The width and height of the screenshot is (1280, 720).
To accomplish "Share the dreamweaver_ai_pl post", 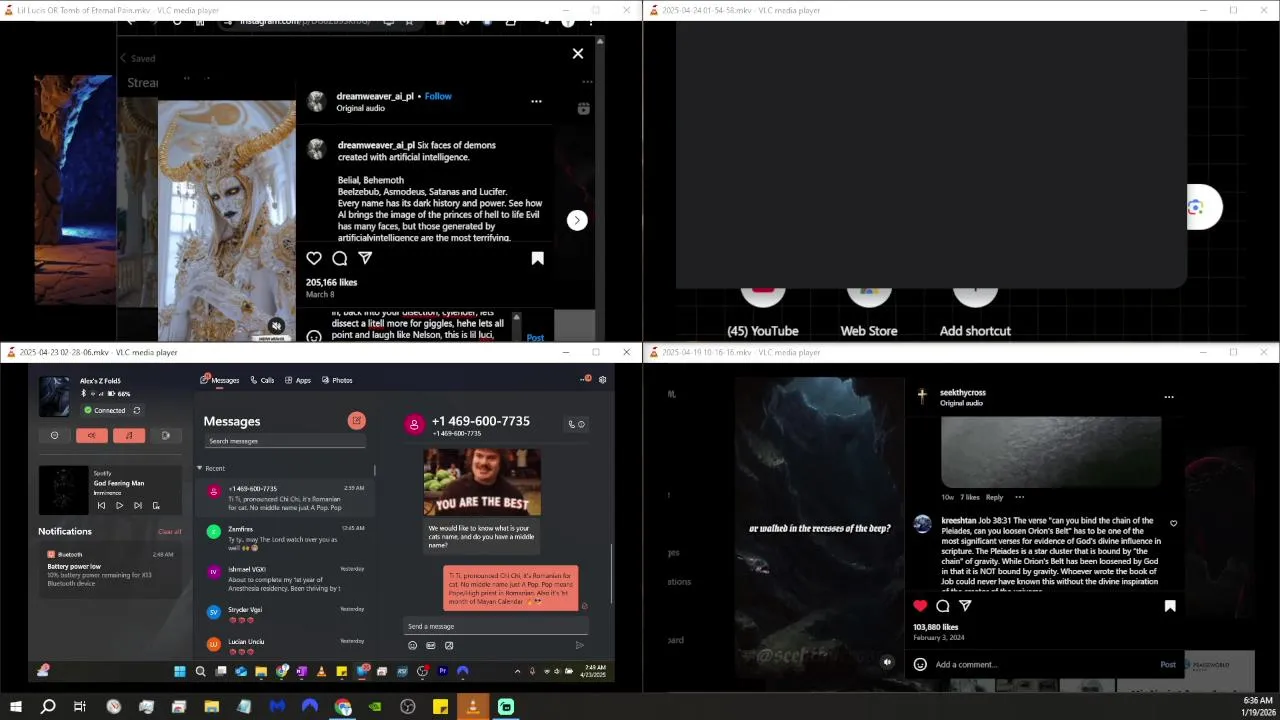I will [365, 258].
